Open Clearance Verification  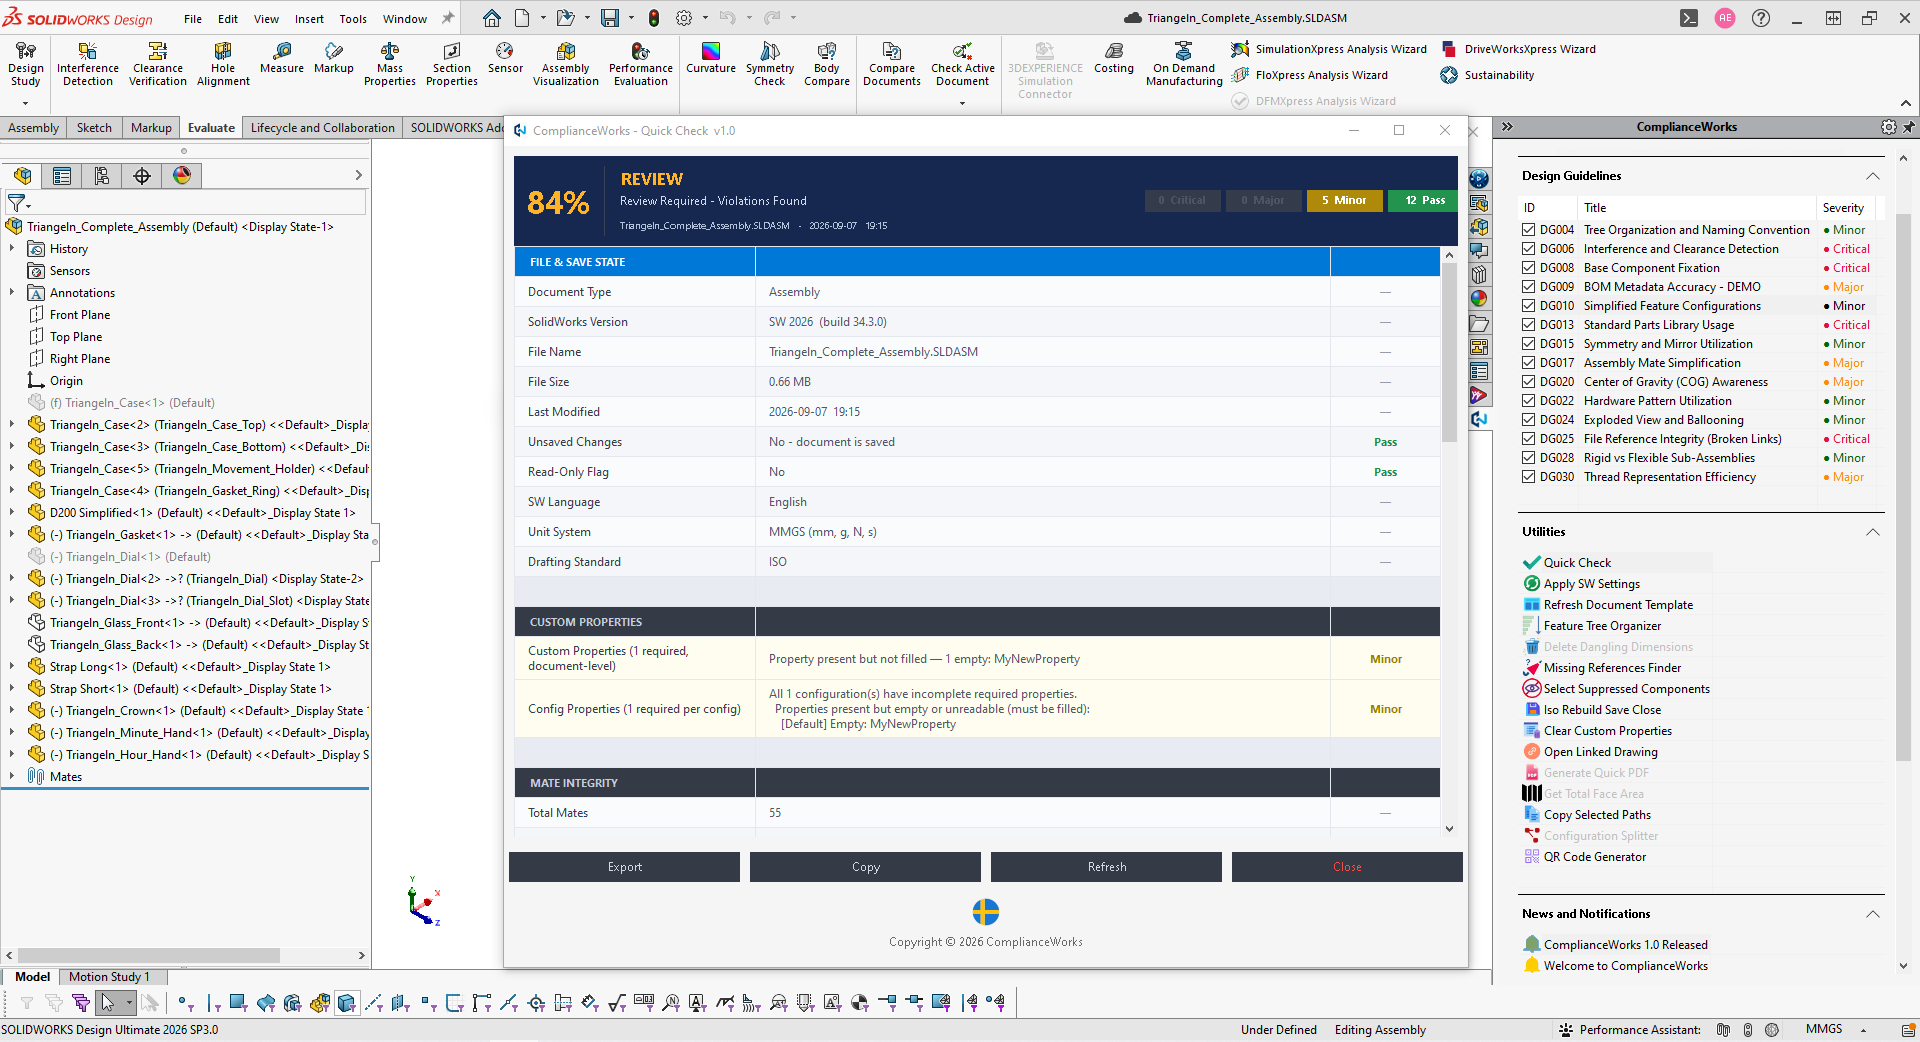point(158,65)
